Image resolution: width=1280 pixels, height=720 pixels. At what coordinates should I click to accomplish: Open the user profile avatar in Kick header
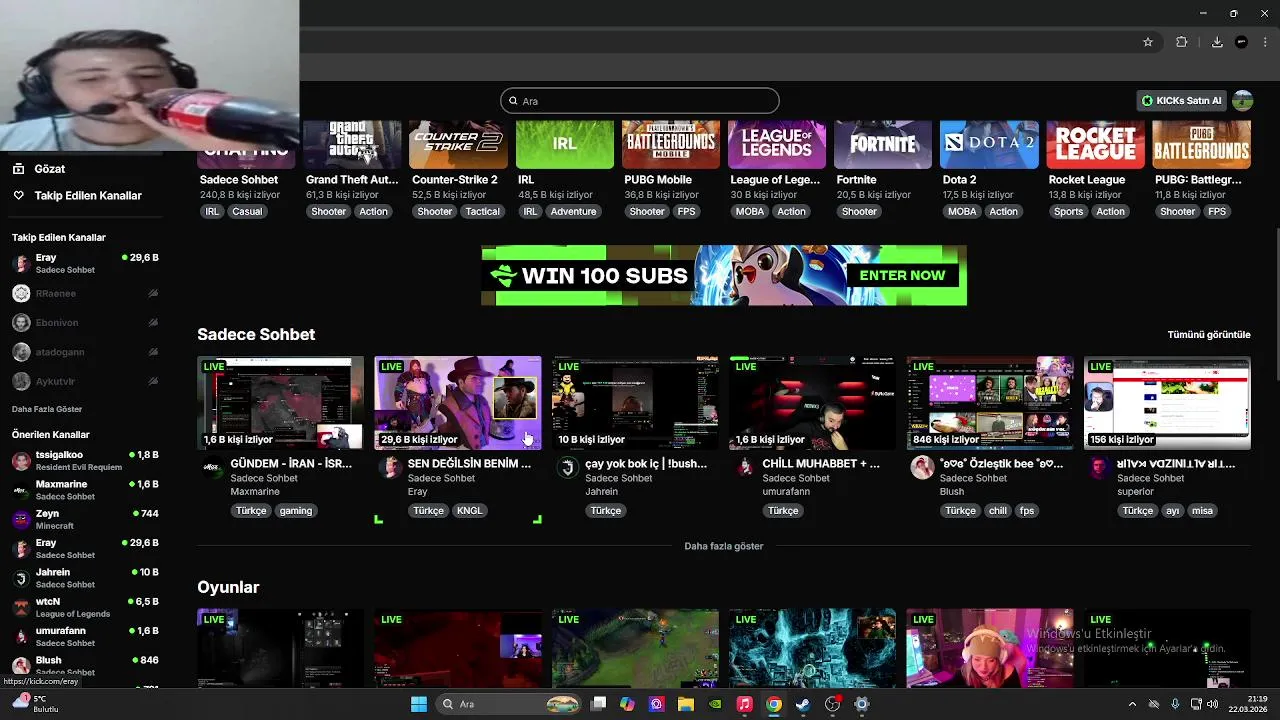[x=1242, y=100]
